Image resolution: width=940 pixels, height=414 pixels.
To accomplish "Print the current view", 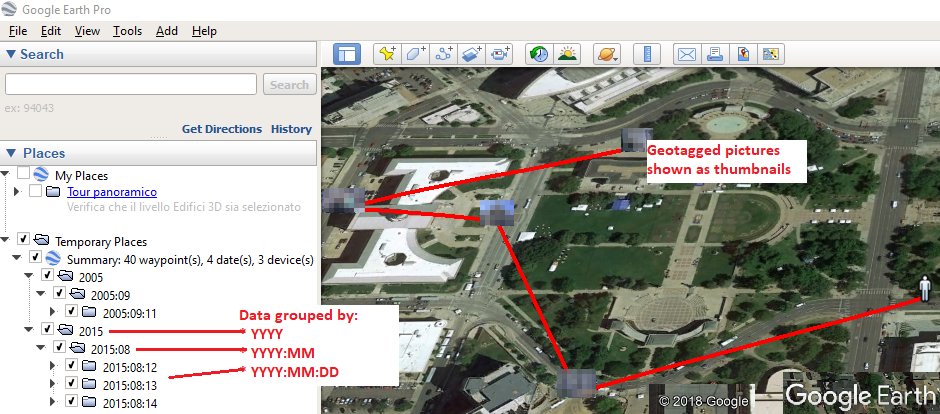I will [715, 54].
